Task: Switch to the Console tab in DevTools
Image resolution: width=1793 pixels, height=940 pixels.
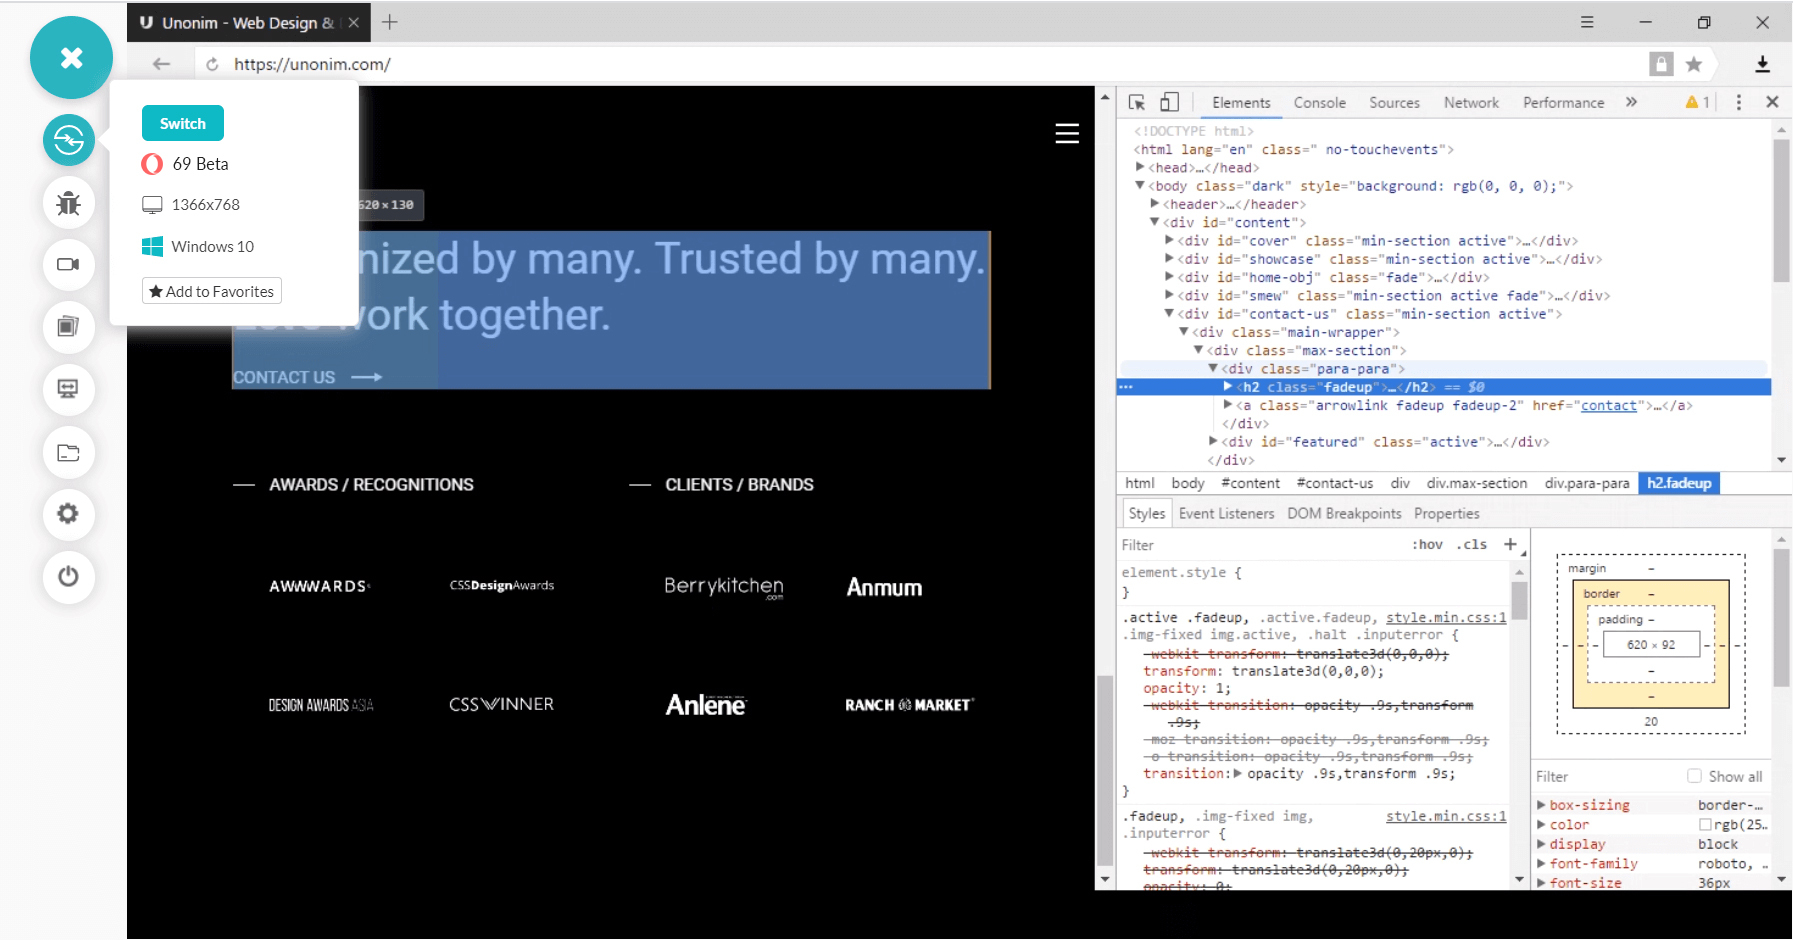Action: [1319, 102]
